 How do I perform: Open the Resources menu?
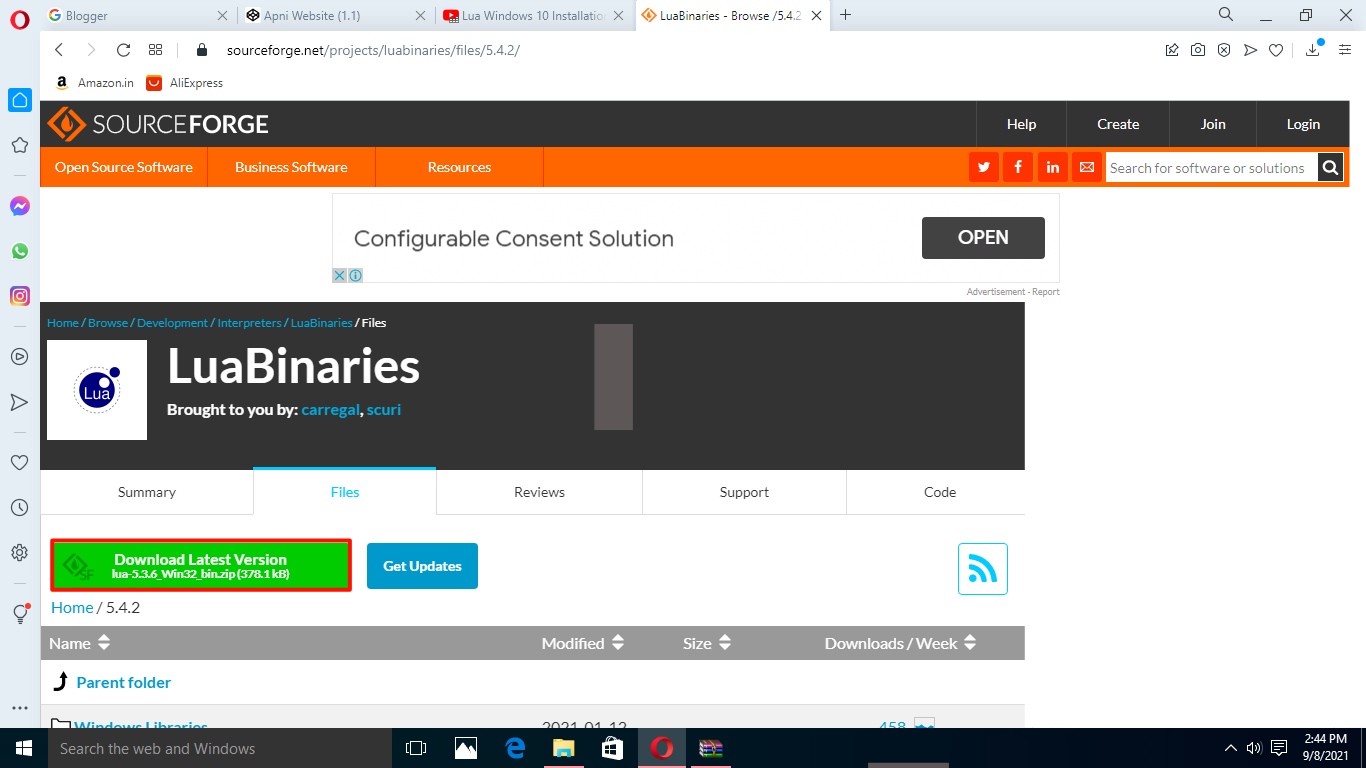pyautogui.click(x=459, y=167)
